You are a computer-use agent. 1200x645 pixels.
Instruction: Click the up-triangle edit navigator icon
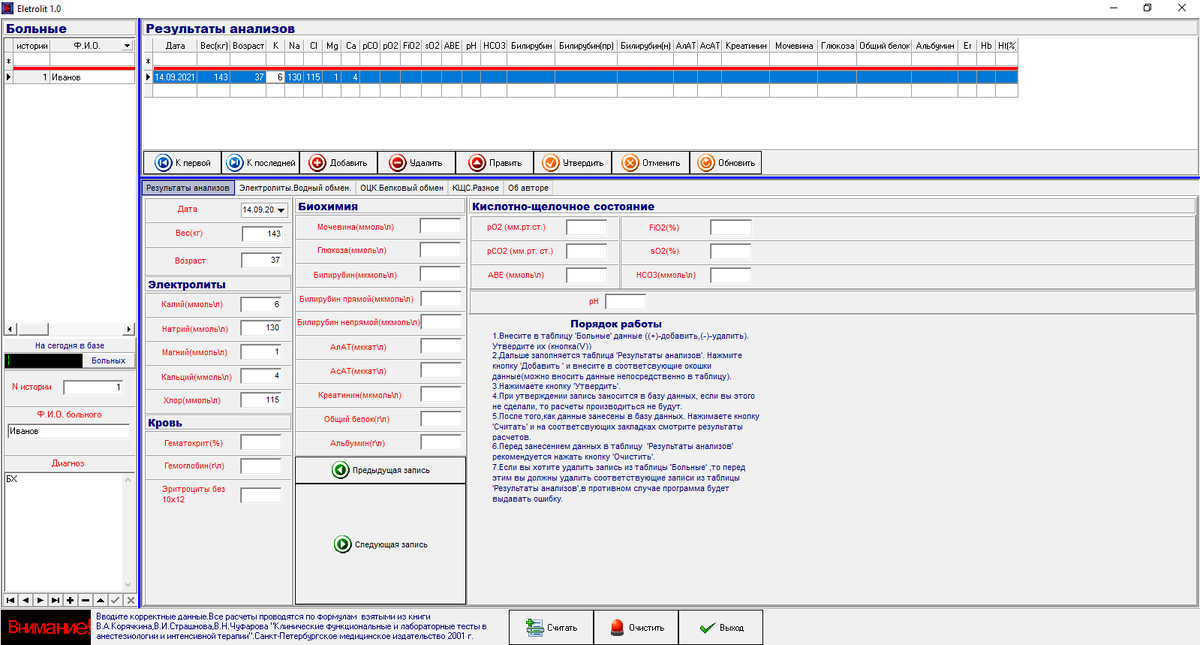pos(100,599)
